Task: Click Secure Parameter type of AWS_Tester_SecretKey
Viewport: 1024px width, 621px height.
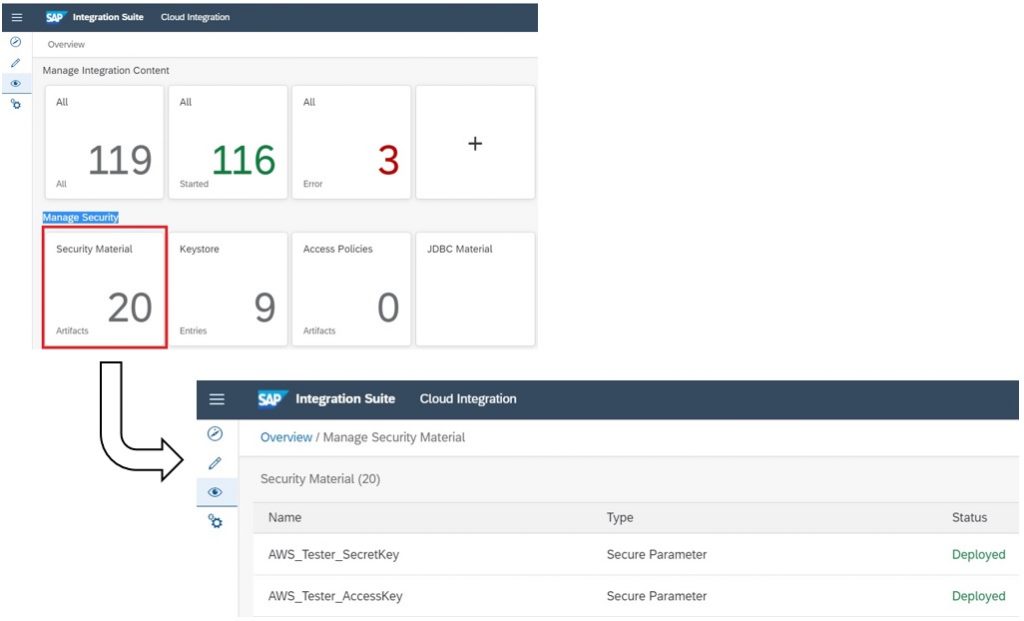Action: pyautogui.click(x=656, y=554)
